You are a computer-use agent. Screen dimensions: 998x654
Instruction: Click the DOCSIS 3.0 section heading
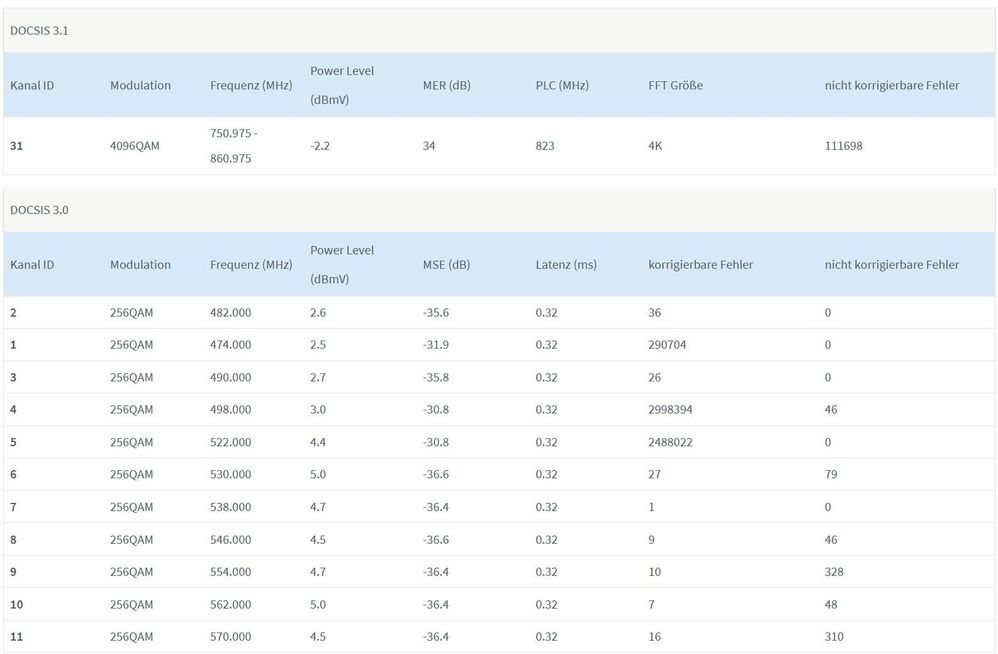pos(39,211)
